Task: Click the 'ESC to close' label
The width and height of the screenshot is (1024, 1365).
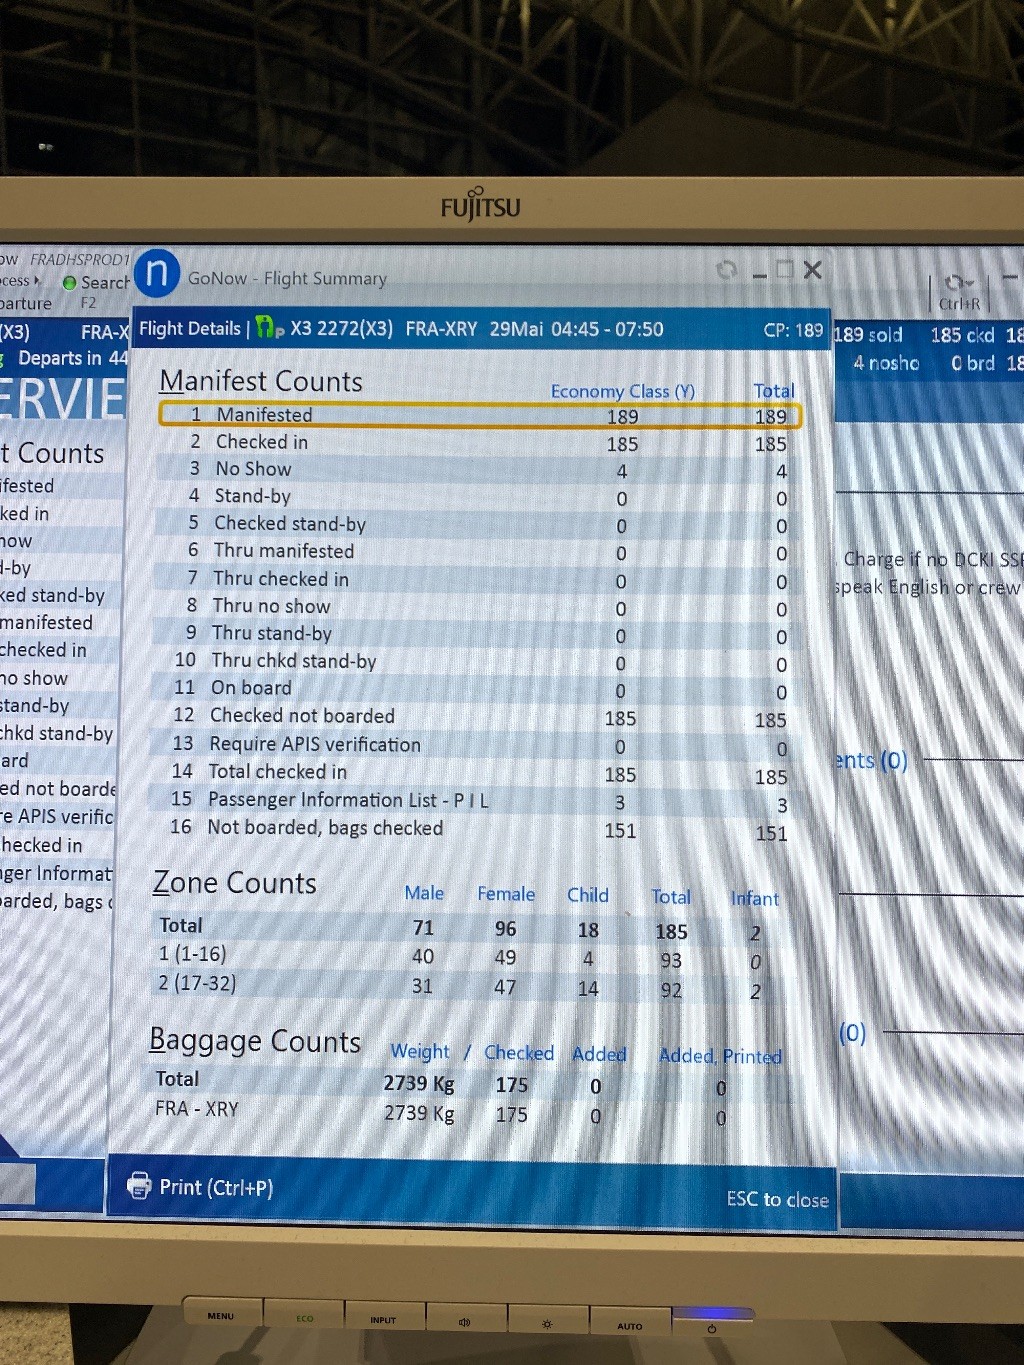Action: [777, 1199]
